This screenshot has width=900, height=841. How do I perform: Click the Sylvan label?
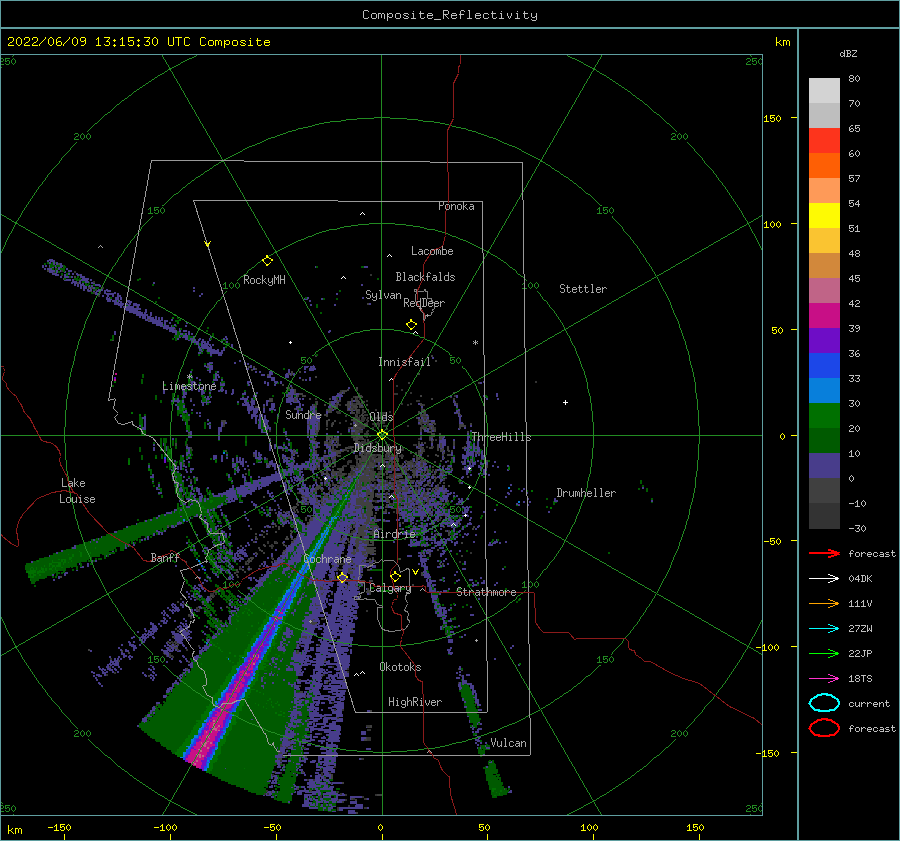point(383,295)
